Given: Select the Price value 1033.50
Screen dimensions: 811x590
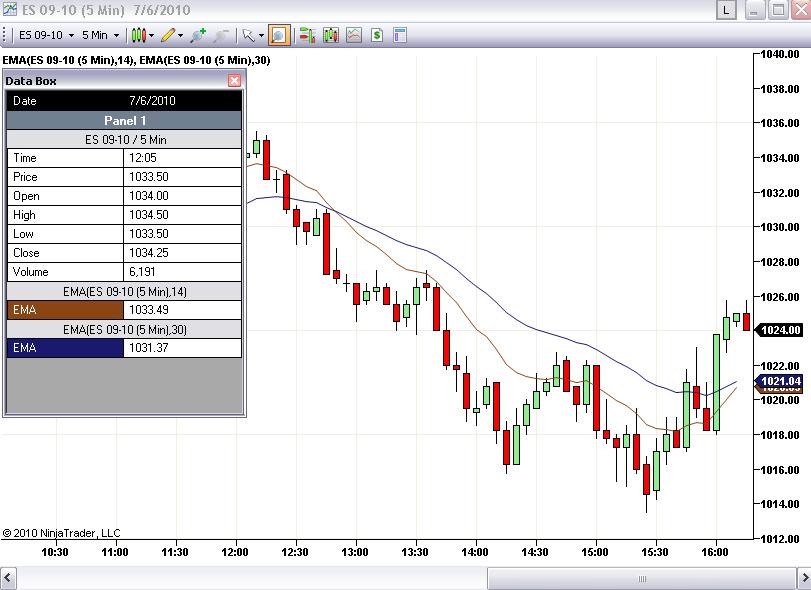Looking at the screenshot, I should [x=149, y=177].
